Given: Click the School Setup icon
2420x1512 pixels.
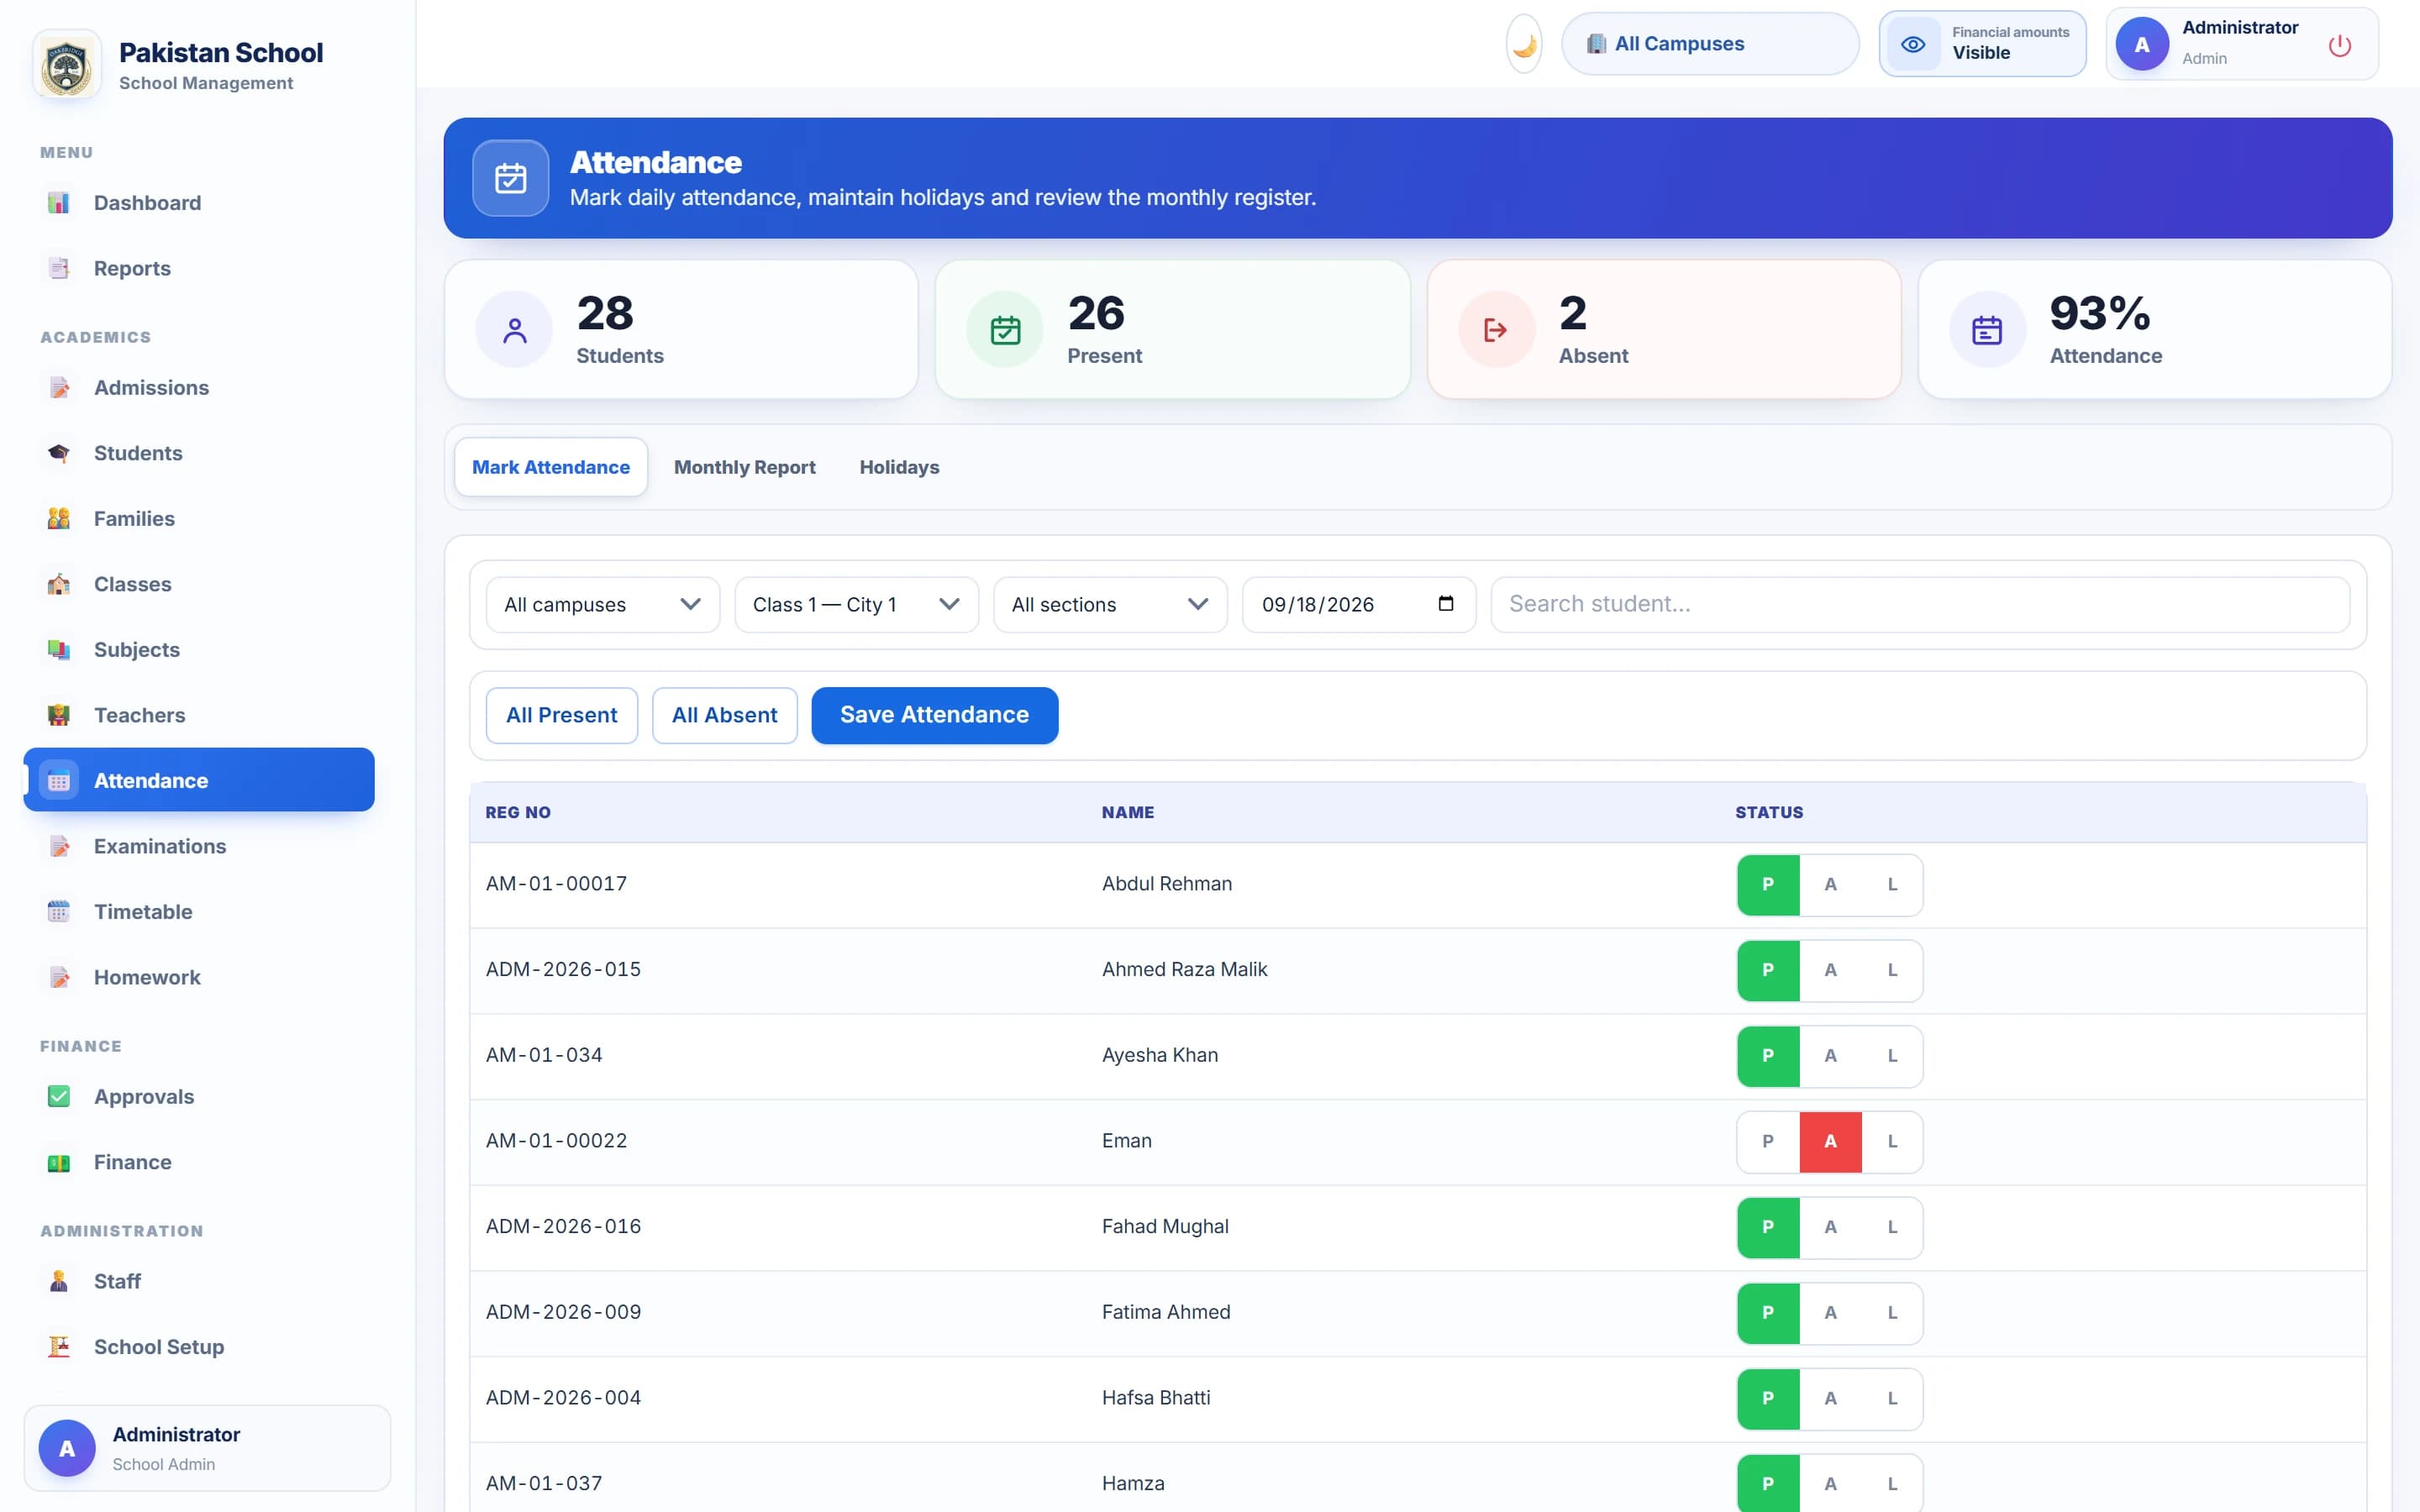Looking at the screenshot, I should pyautogui.click(x=59, y=1346).
